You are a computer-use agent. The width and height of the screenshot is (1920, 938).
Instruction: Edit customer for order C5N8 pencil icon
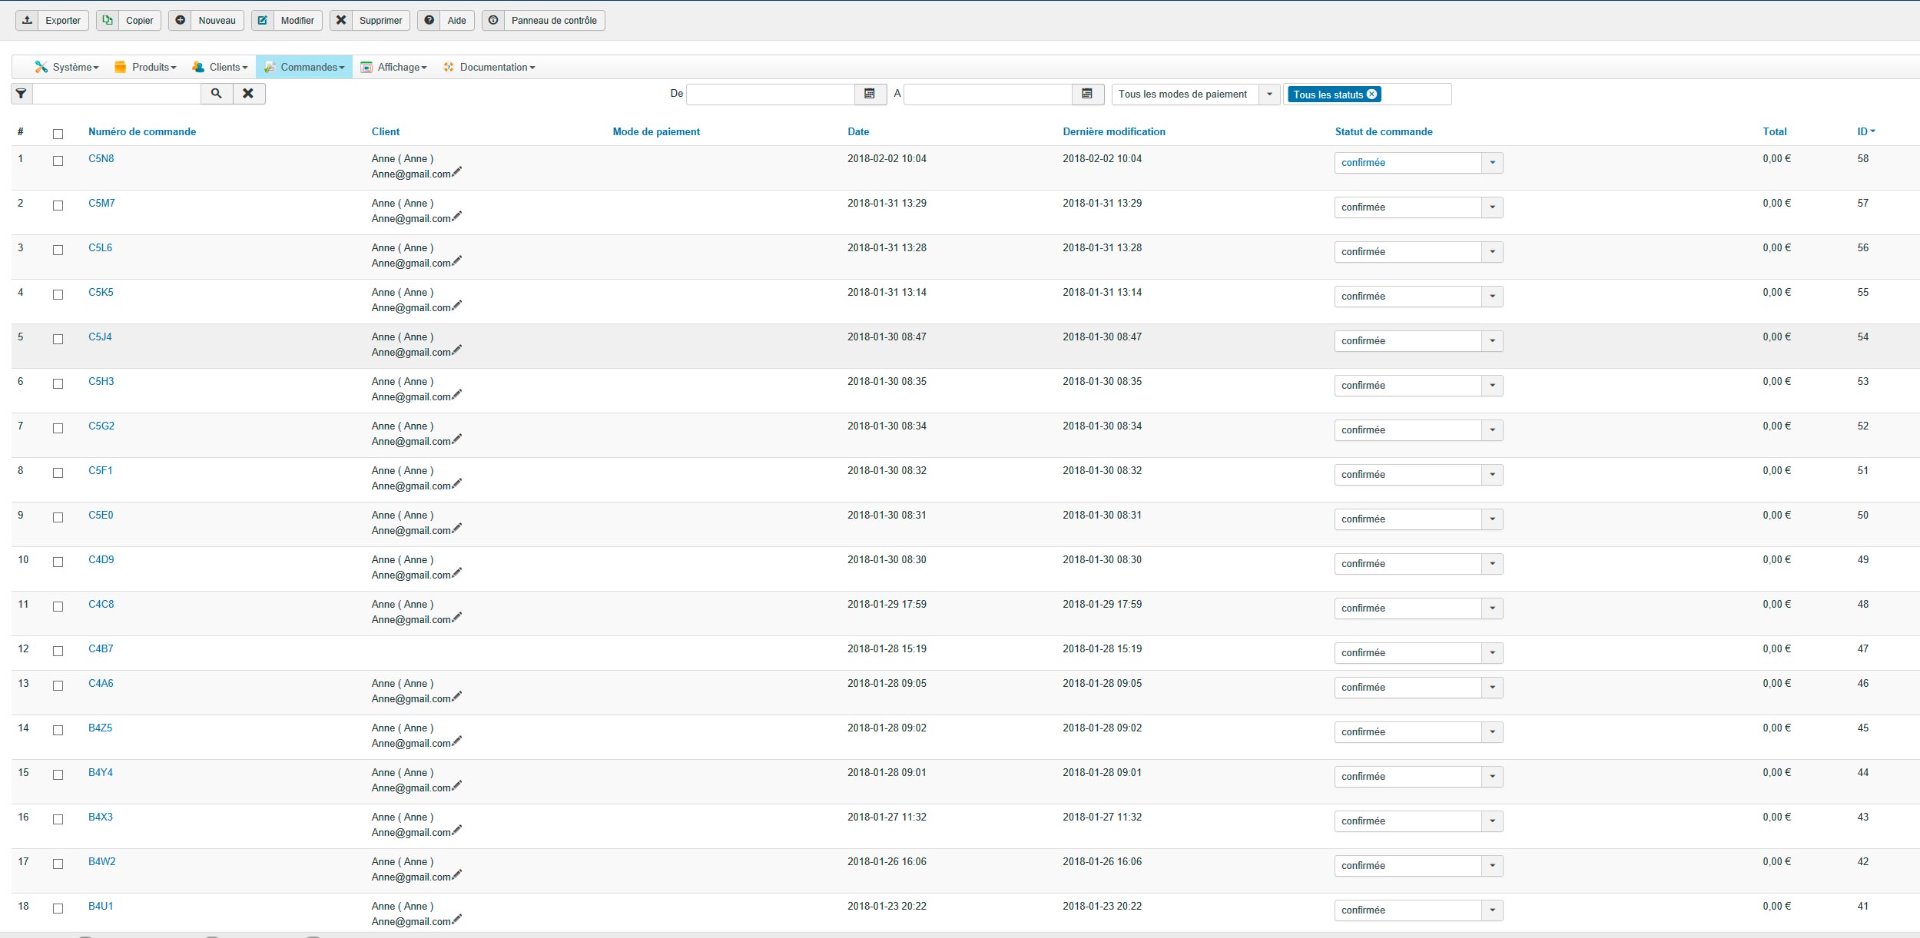click(x=457, y=172)
